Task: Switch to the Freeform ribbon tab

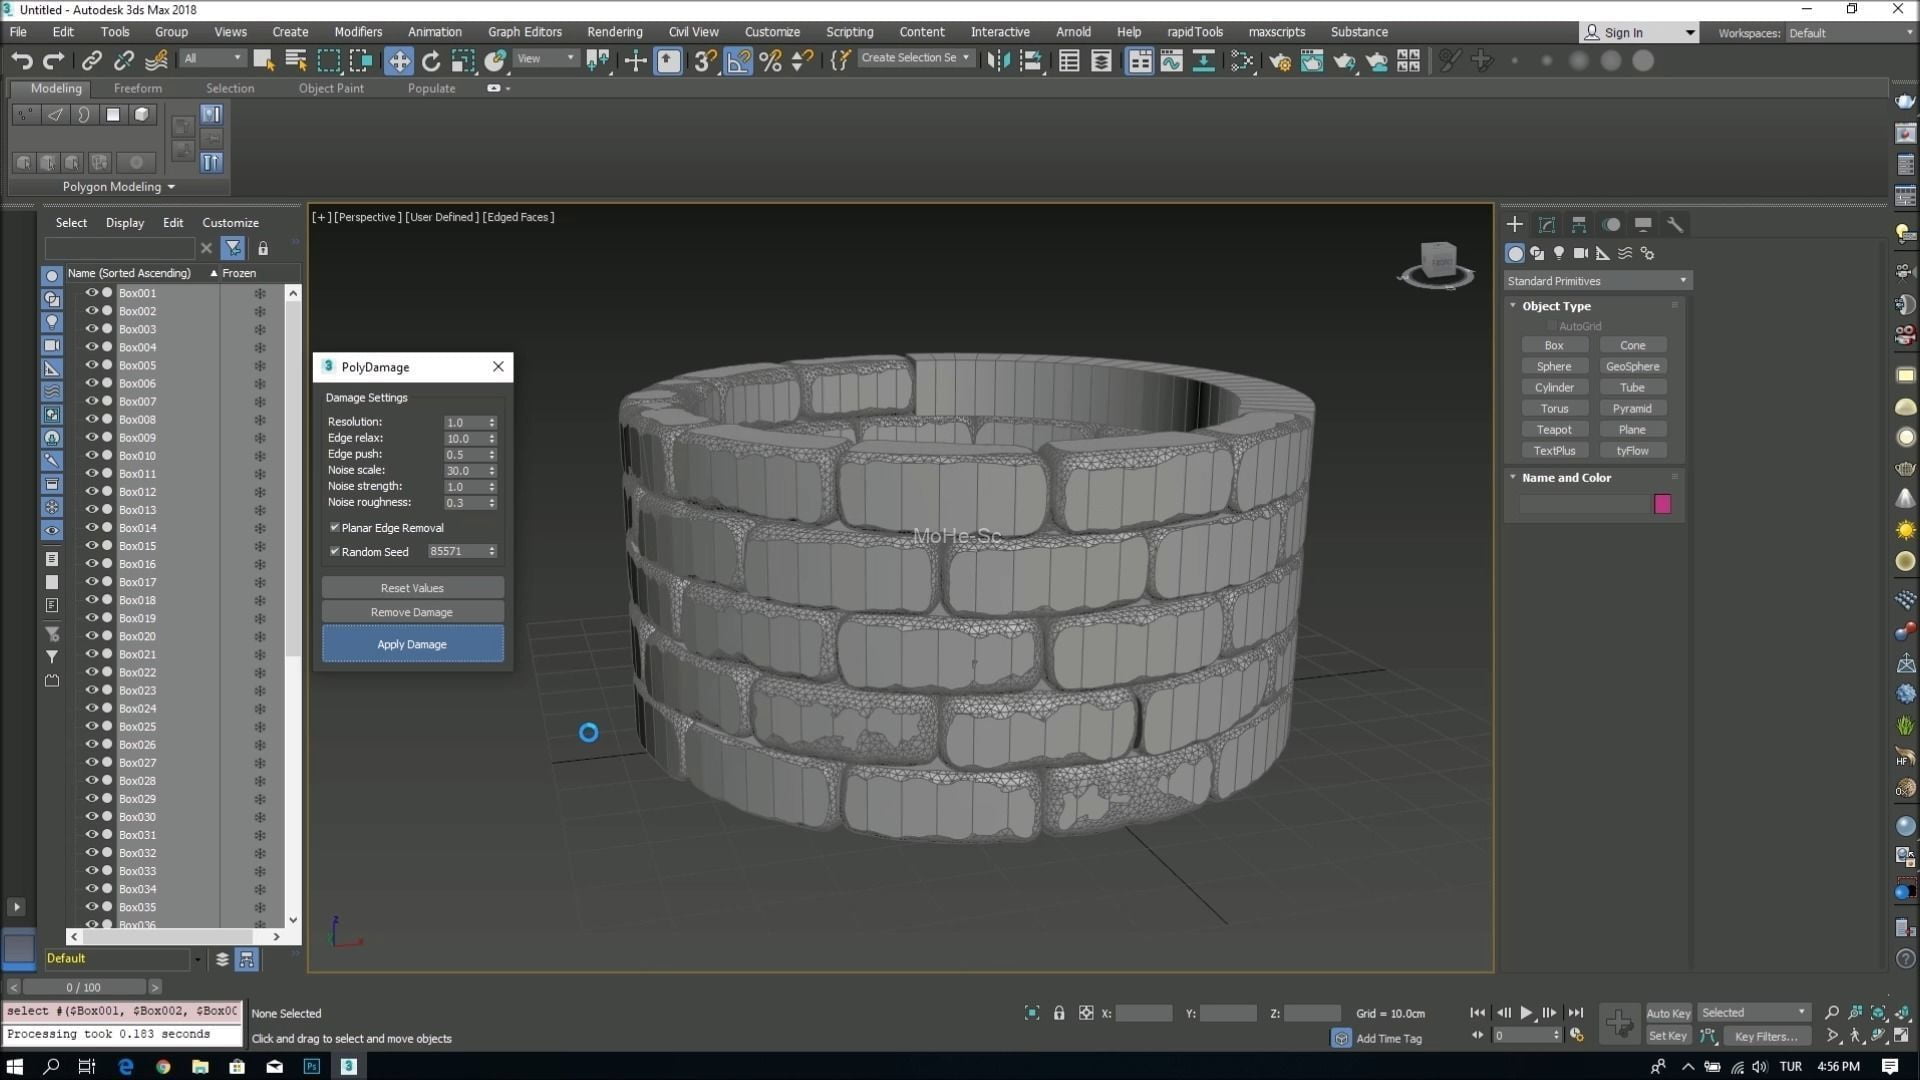Action: click(137, 88)
